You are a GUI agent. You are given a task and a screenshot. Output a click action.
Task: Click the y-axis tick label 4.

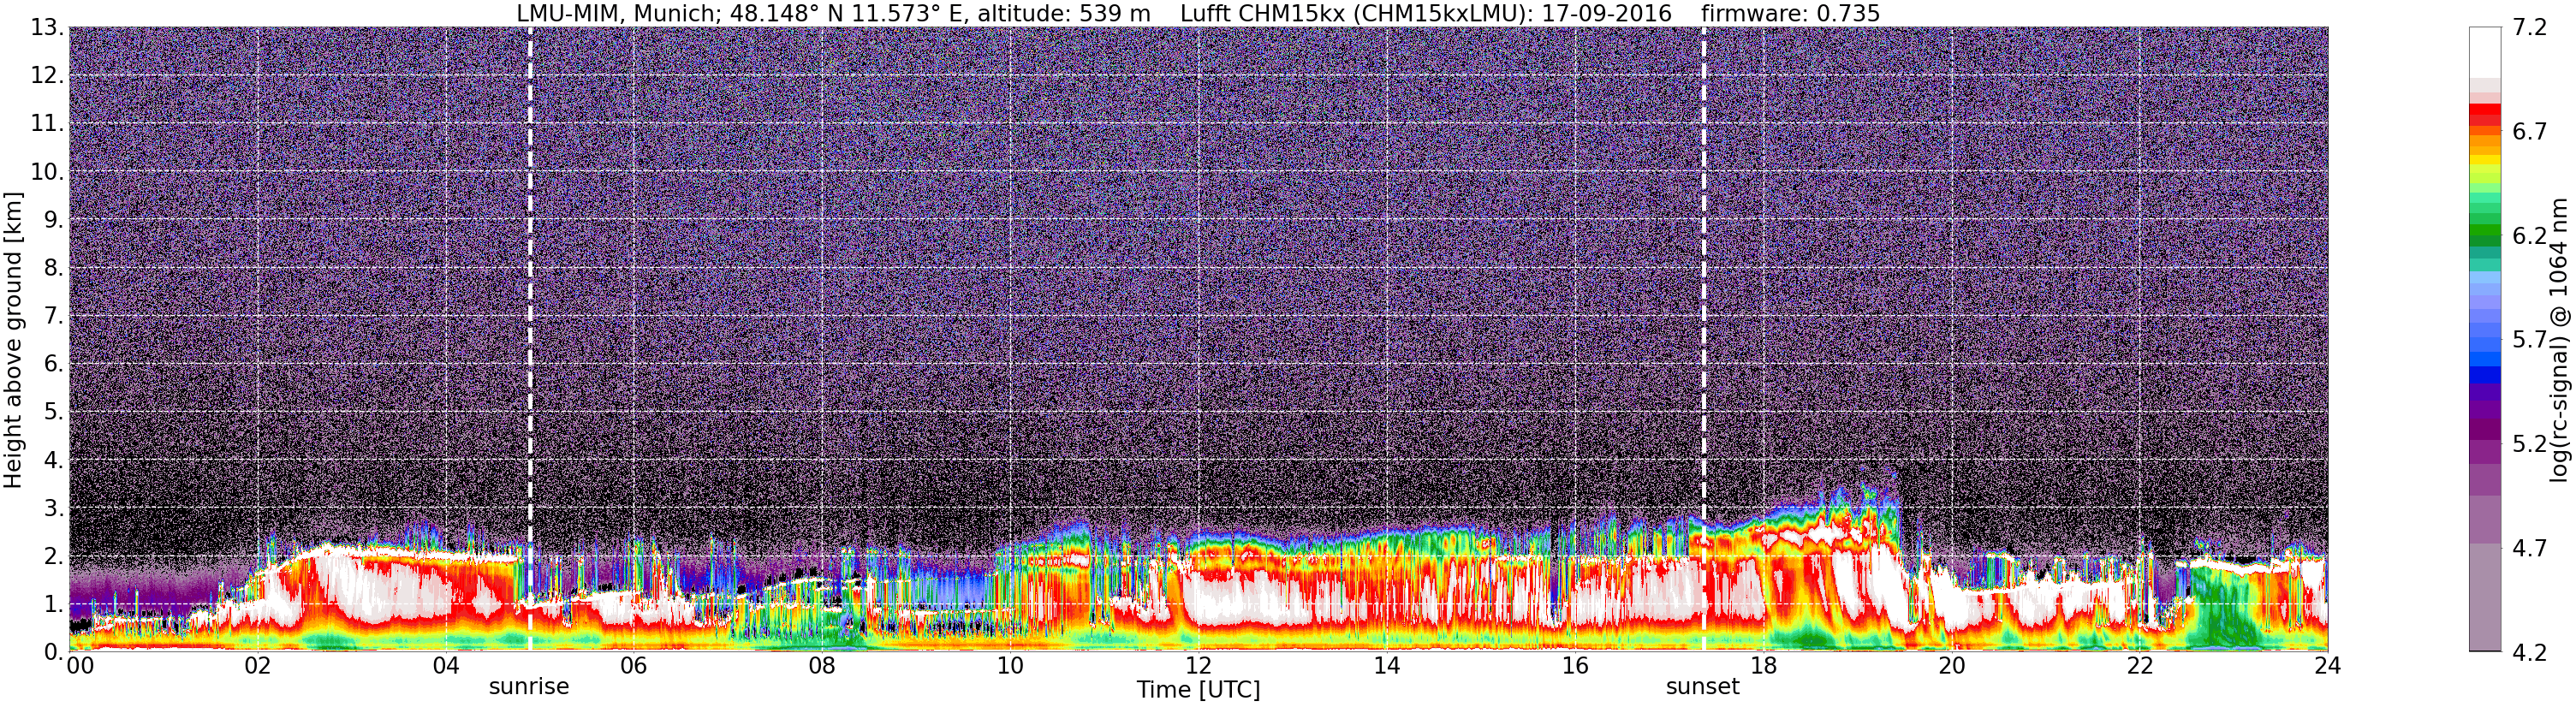pyautogui.click(x=53, y=460)
